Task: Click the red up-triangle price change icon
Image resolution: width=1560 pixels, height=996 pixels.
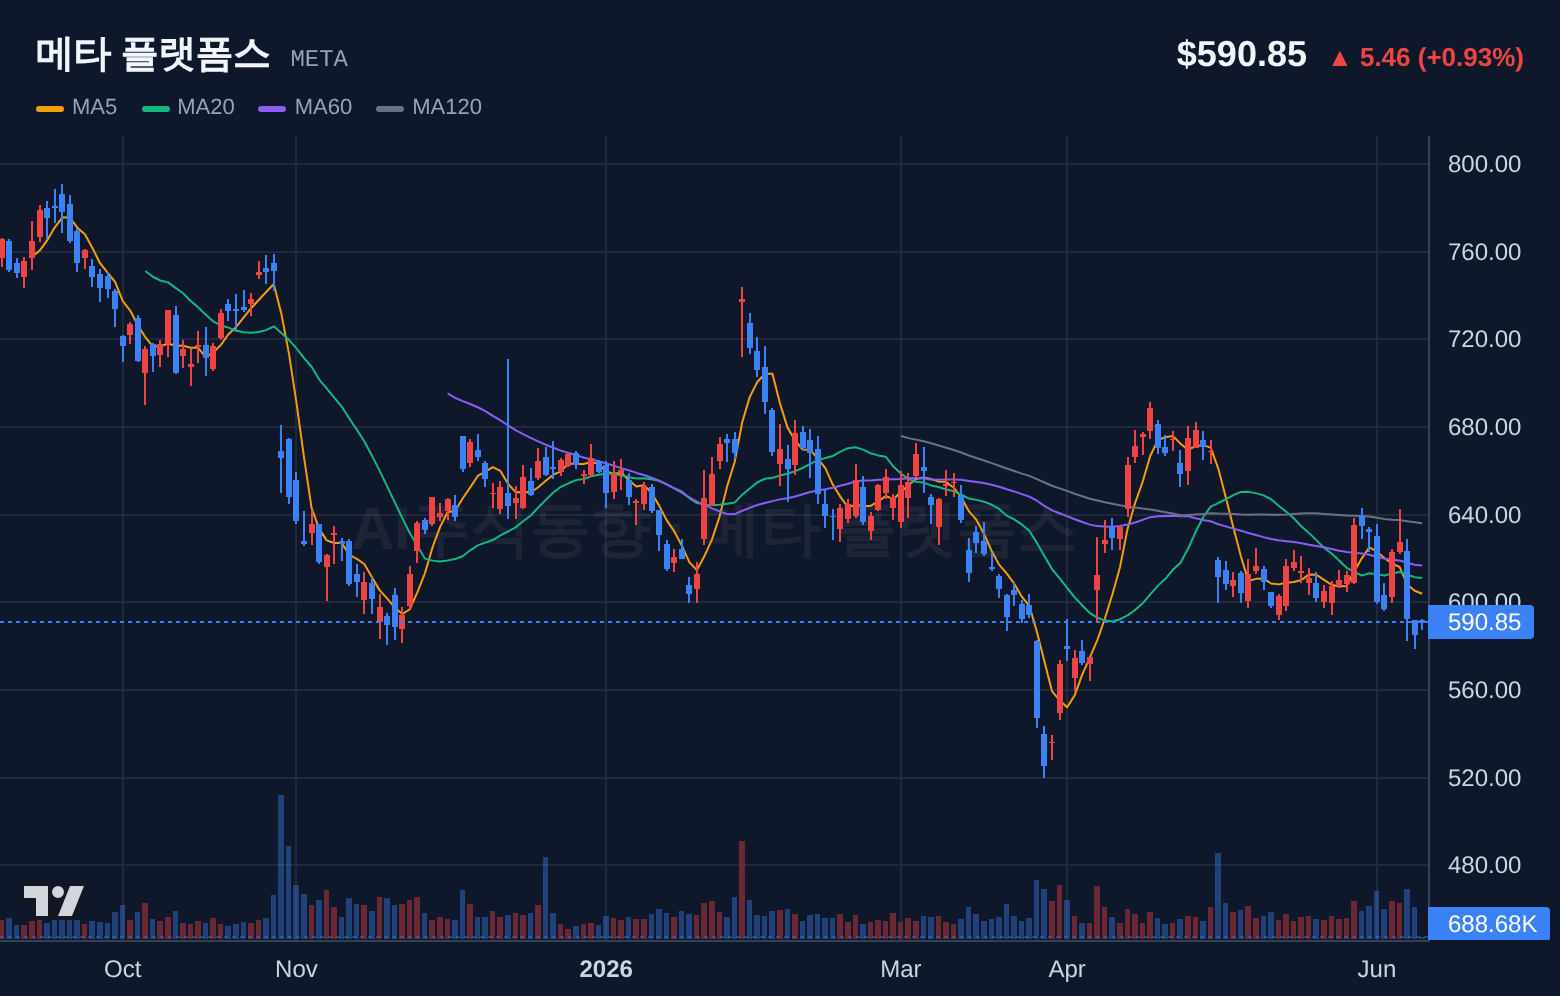Action: point(1339,59)
